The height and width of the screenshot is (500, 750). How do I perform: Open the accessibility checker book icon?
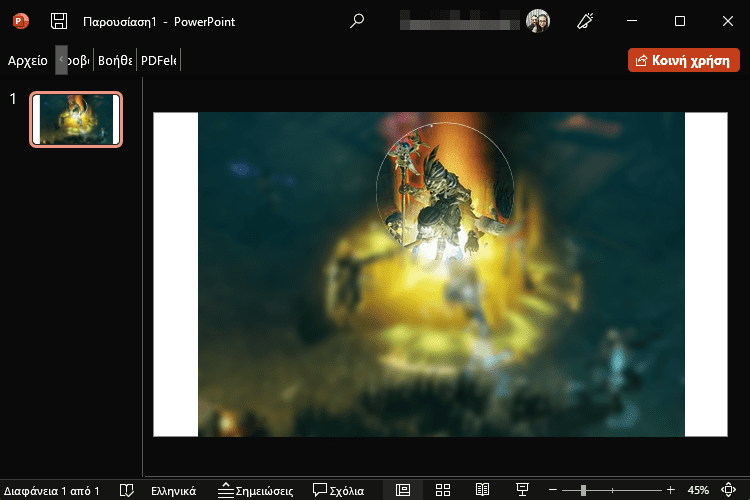pyautogui.click(x=127, y=490)
